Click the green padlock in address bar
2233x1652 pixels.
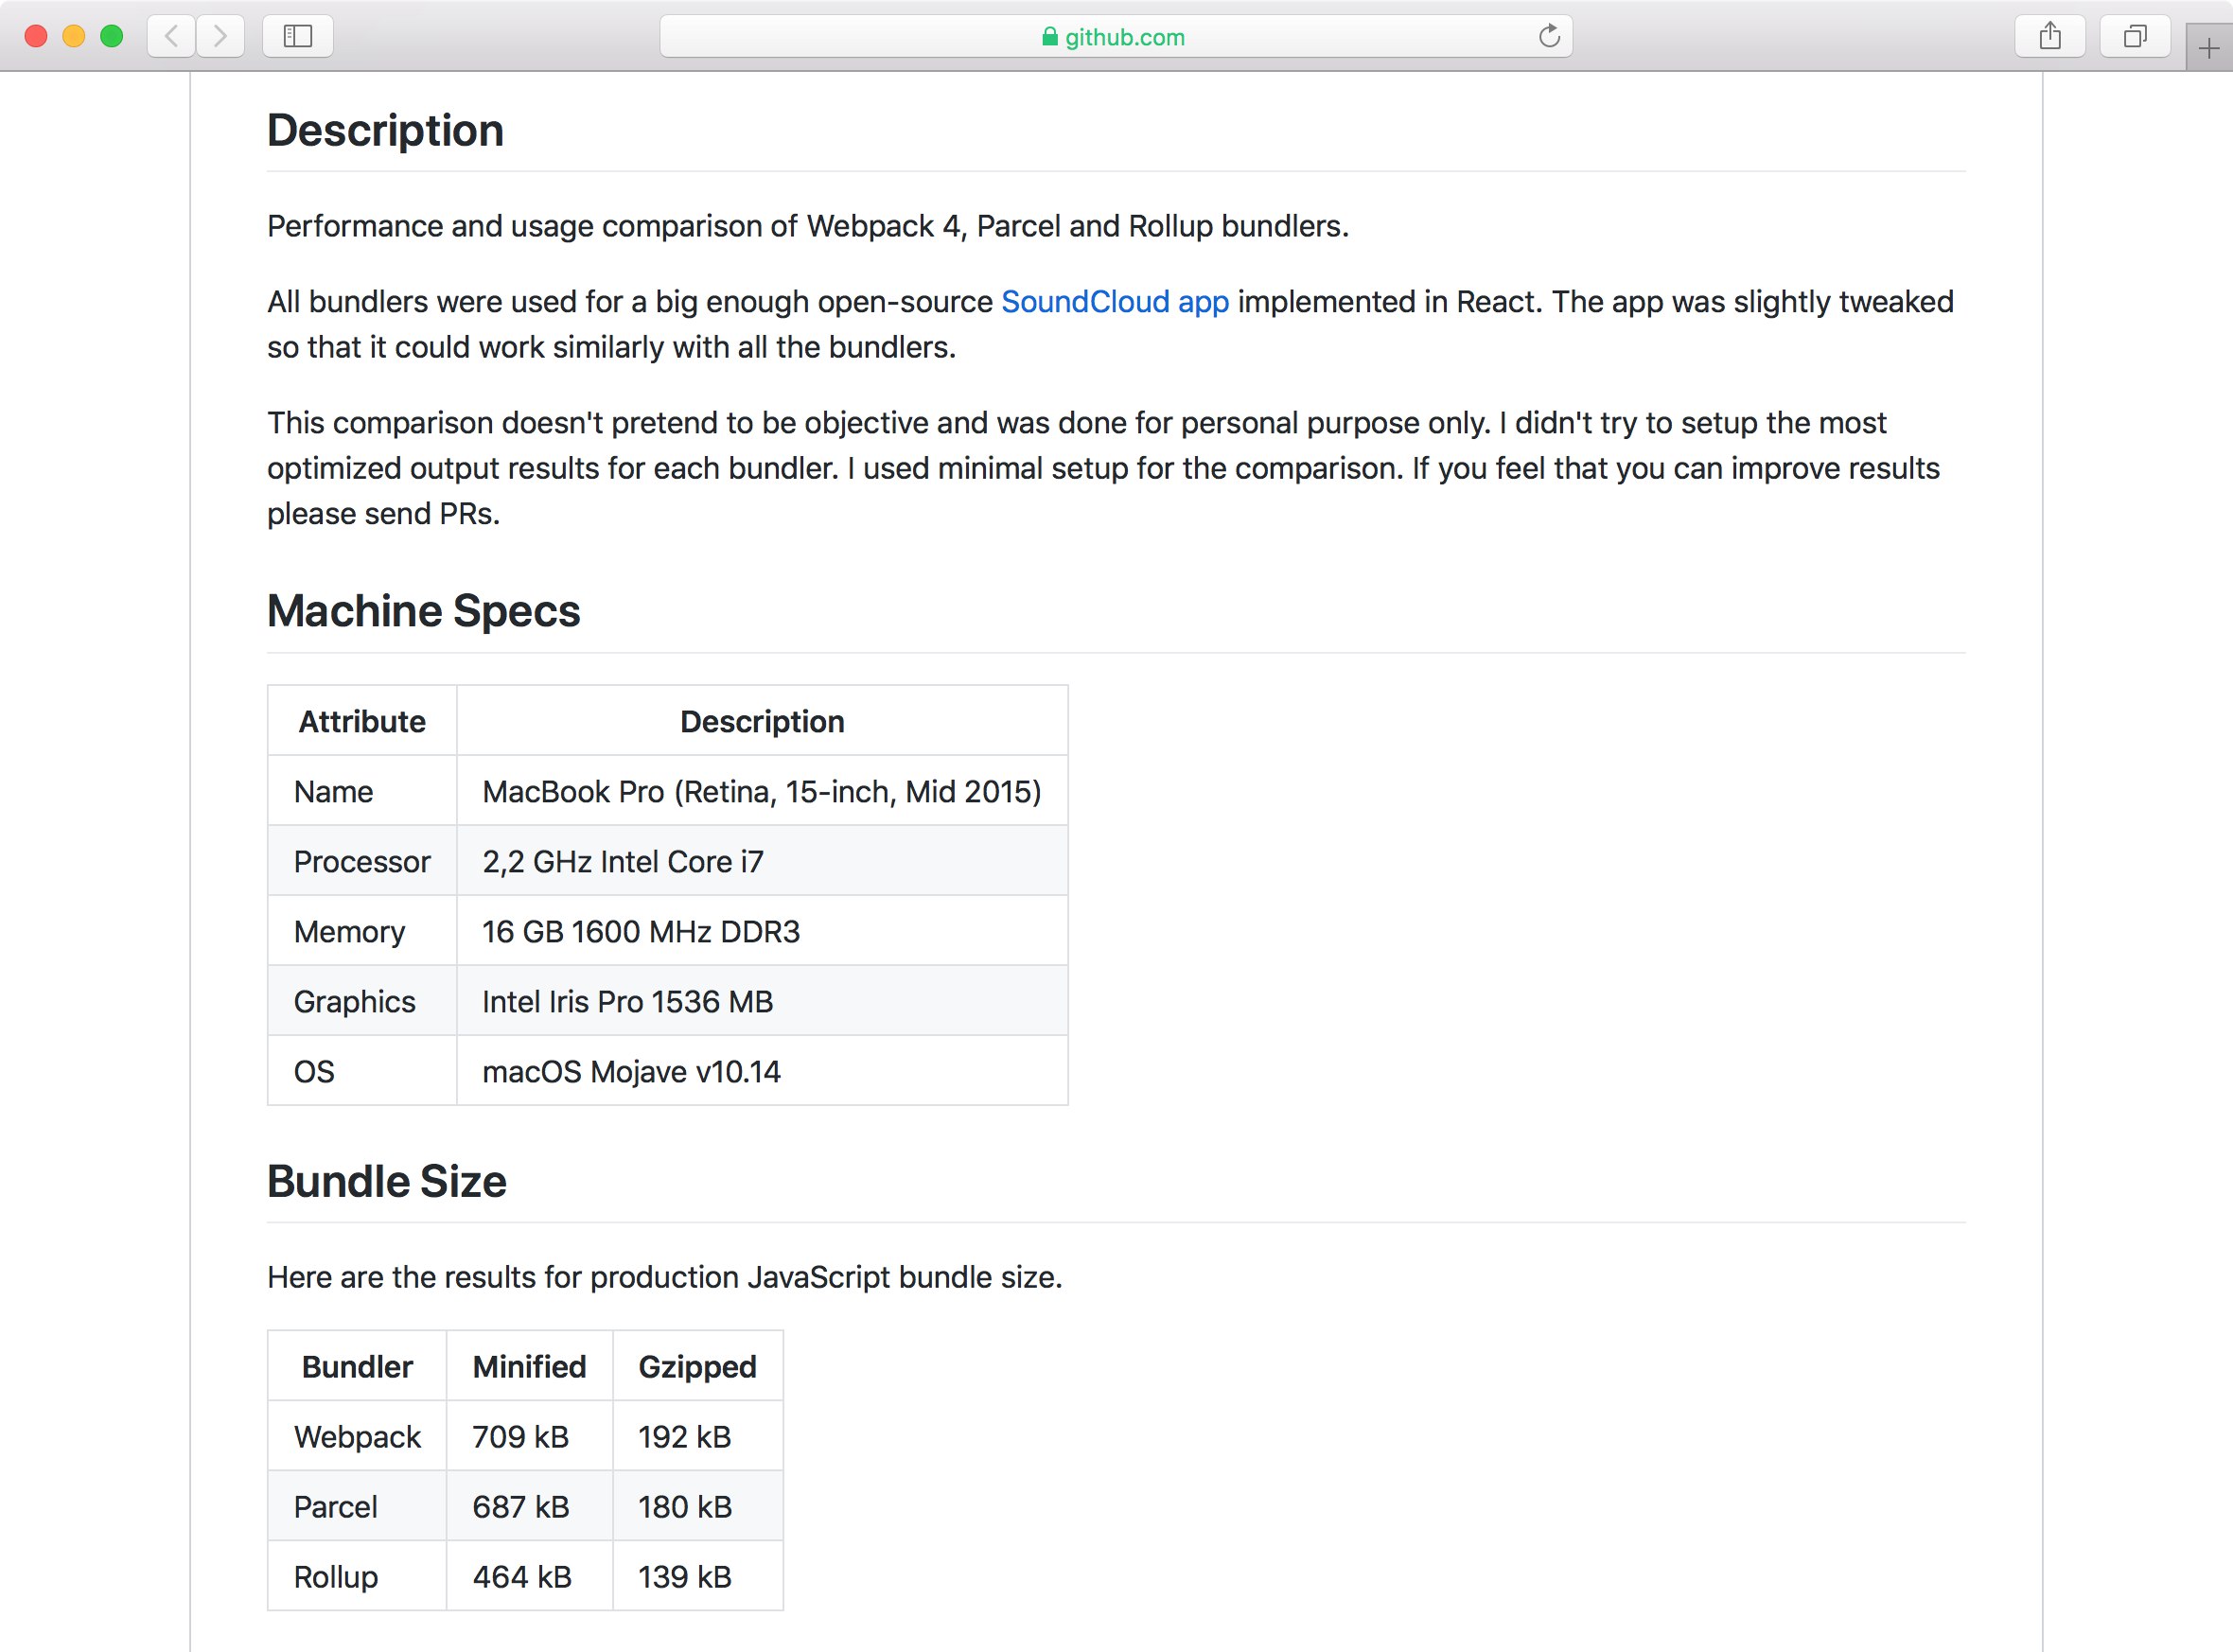point(1050,37)
